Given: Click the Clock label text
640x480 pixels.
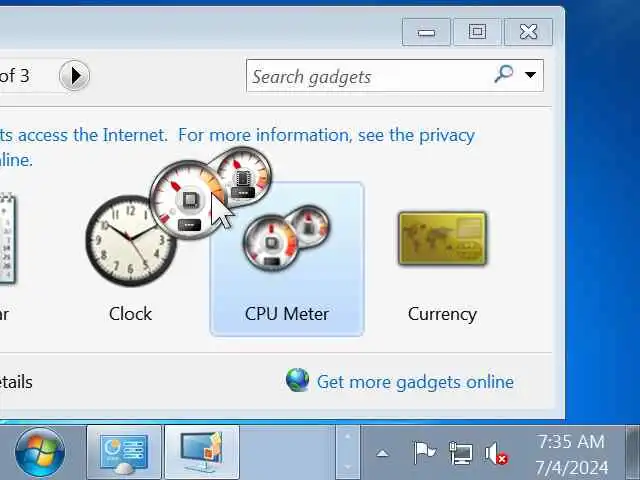Looking at the screenshot, I should [130, 314].
